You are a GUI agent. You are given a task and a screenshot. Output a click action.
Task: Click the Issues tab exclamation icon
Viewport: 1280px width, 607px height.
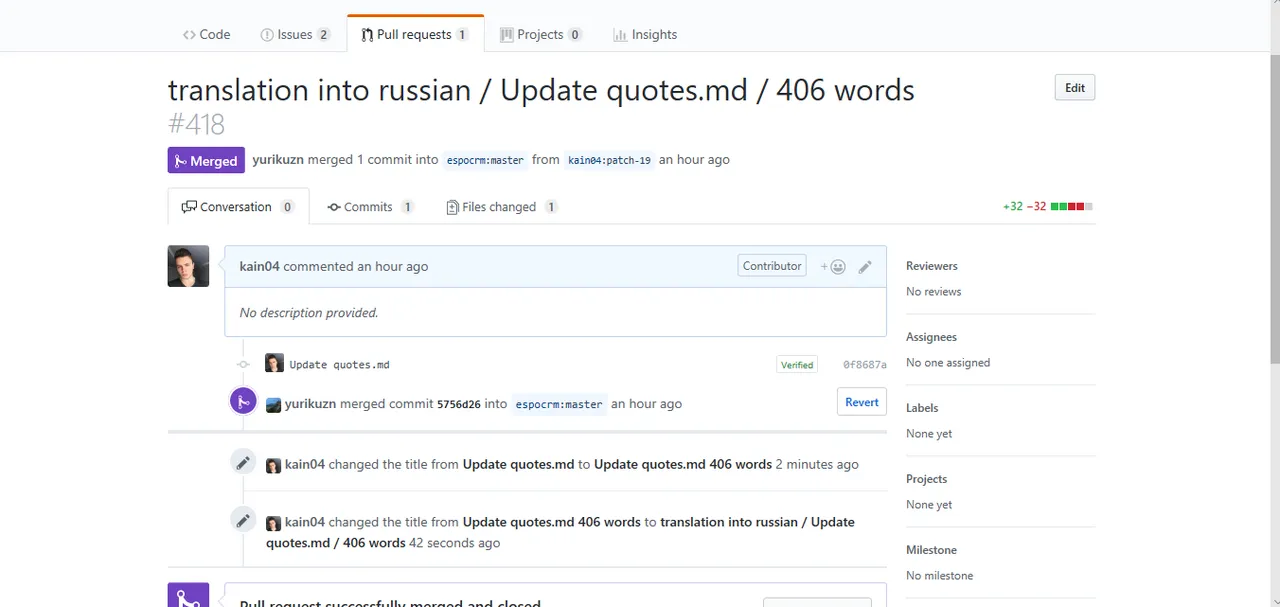click(267, 35)
